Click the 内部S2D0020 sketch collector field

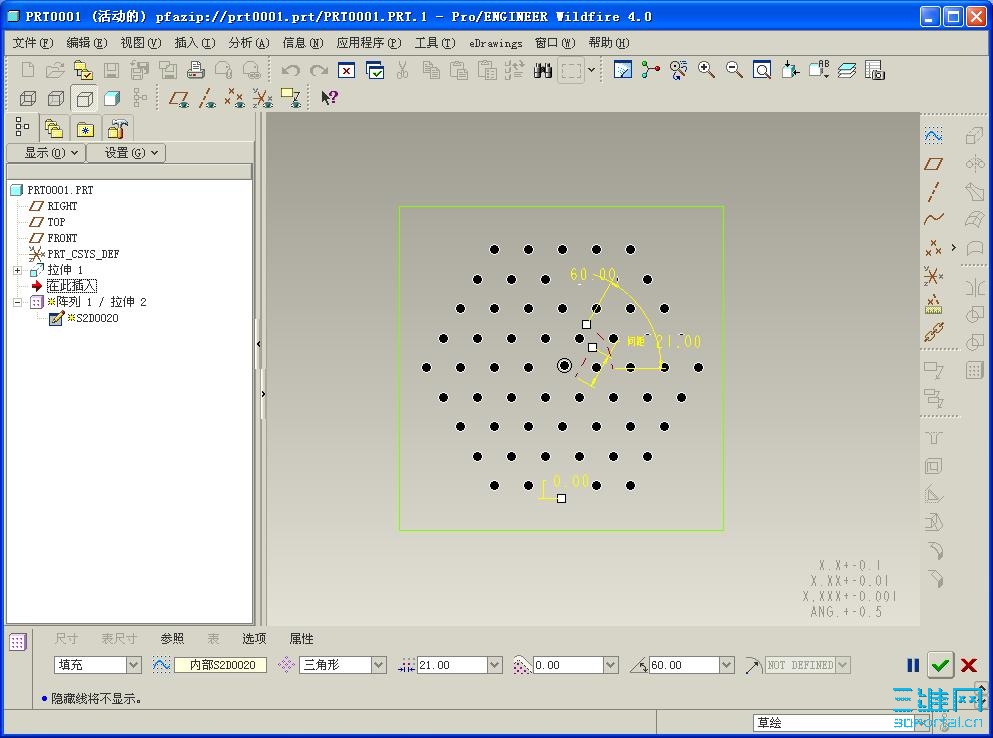(x=220, y=665)
